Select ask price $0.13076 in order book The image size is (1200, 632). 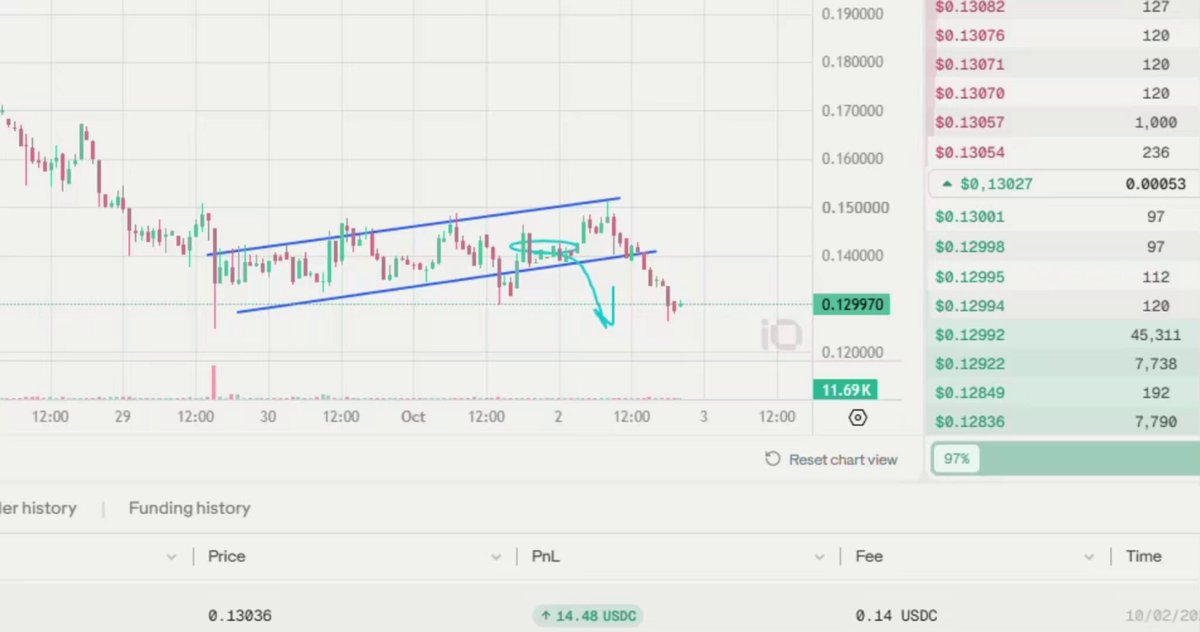pos(970,36)
